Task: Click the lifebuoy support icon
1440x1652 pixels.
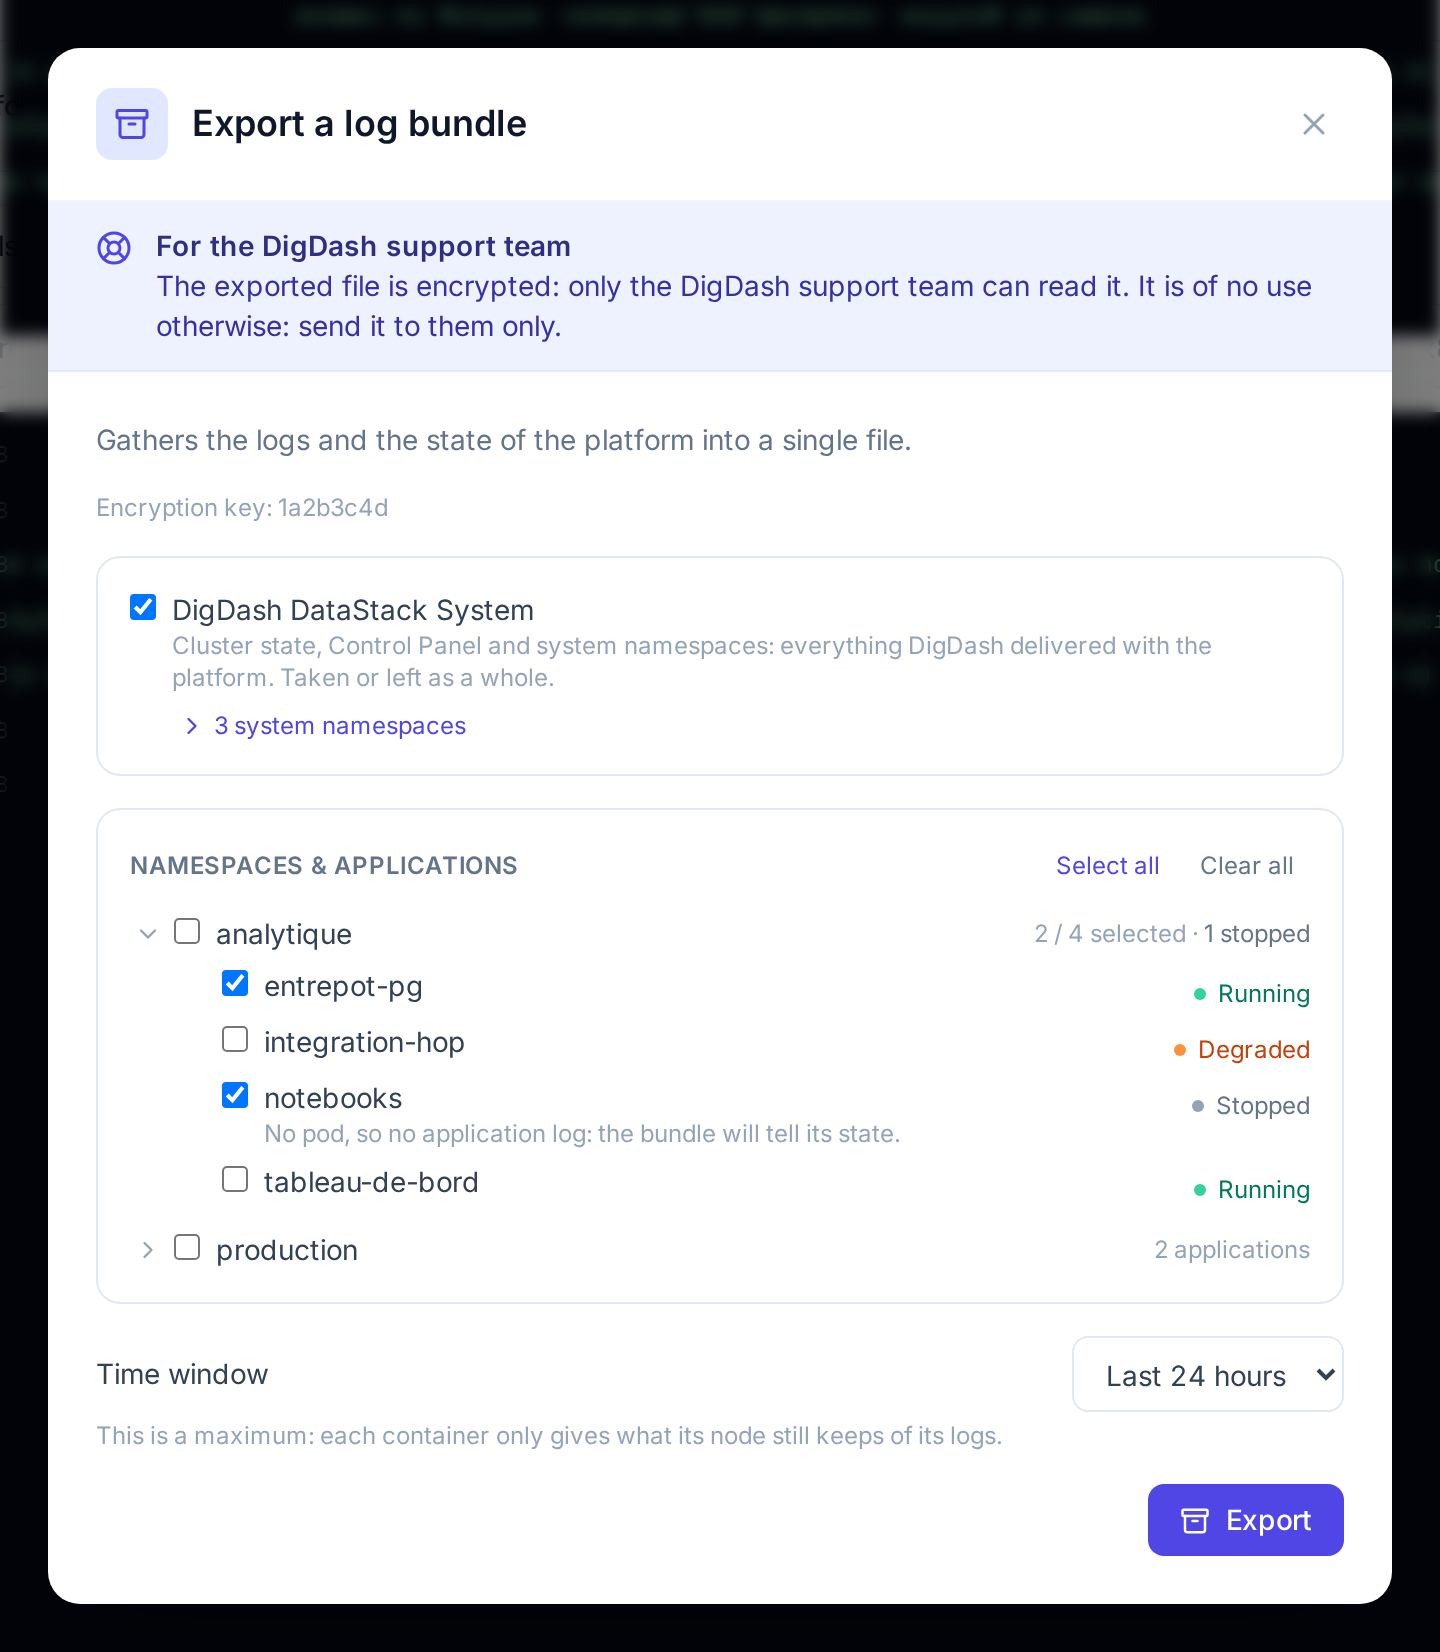Action: point(114,248)
